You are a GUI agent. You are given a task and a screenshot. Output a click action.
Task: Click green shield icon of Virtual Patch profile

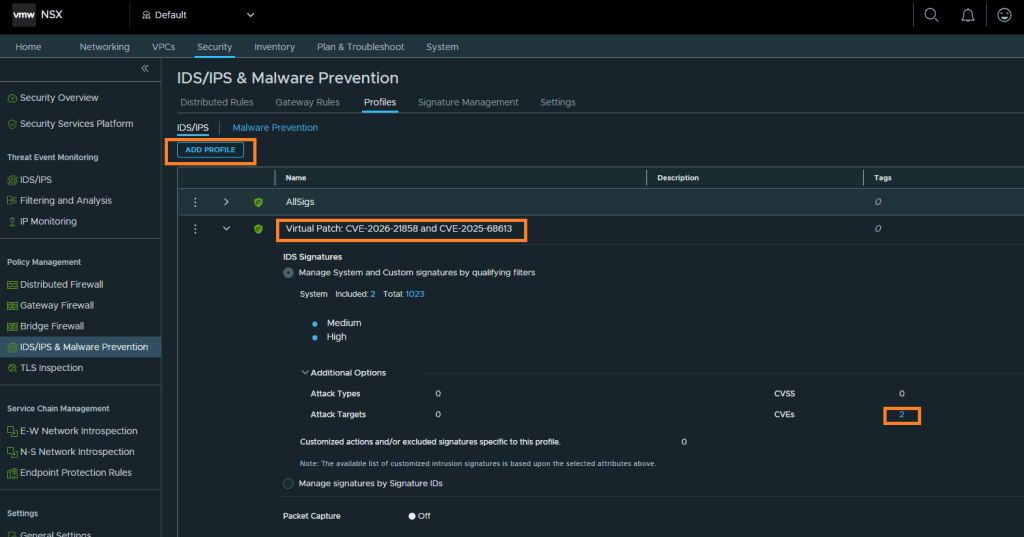pyautogui.click(x=259, y=229)
